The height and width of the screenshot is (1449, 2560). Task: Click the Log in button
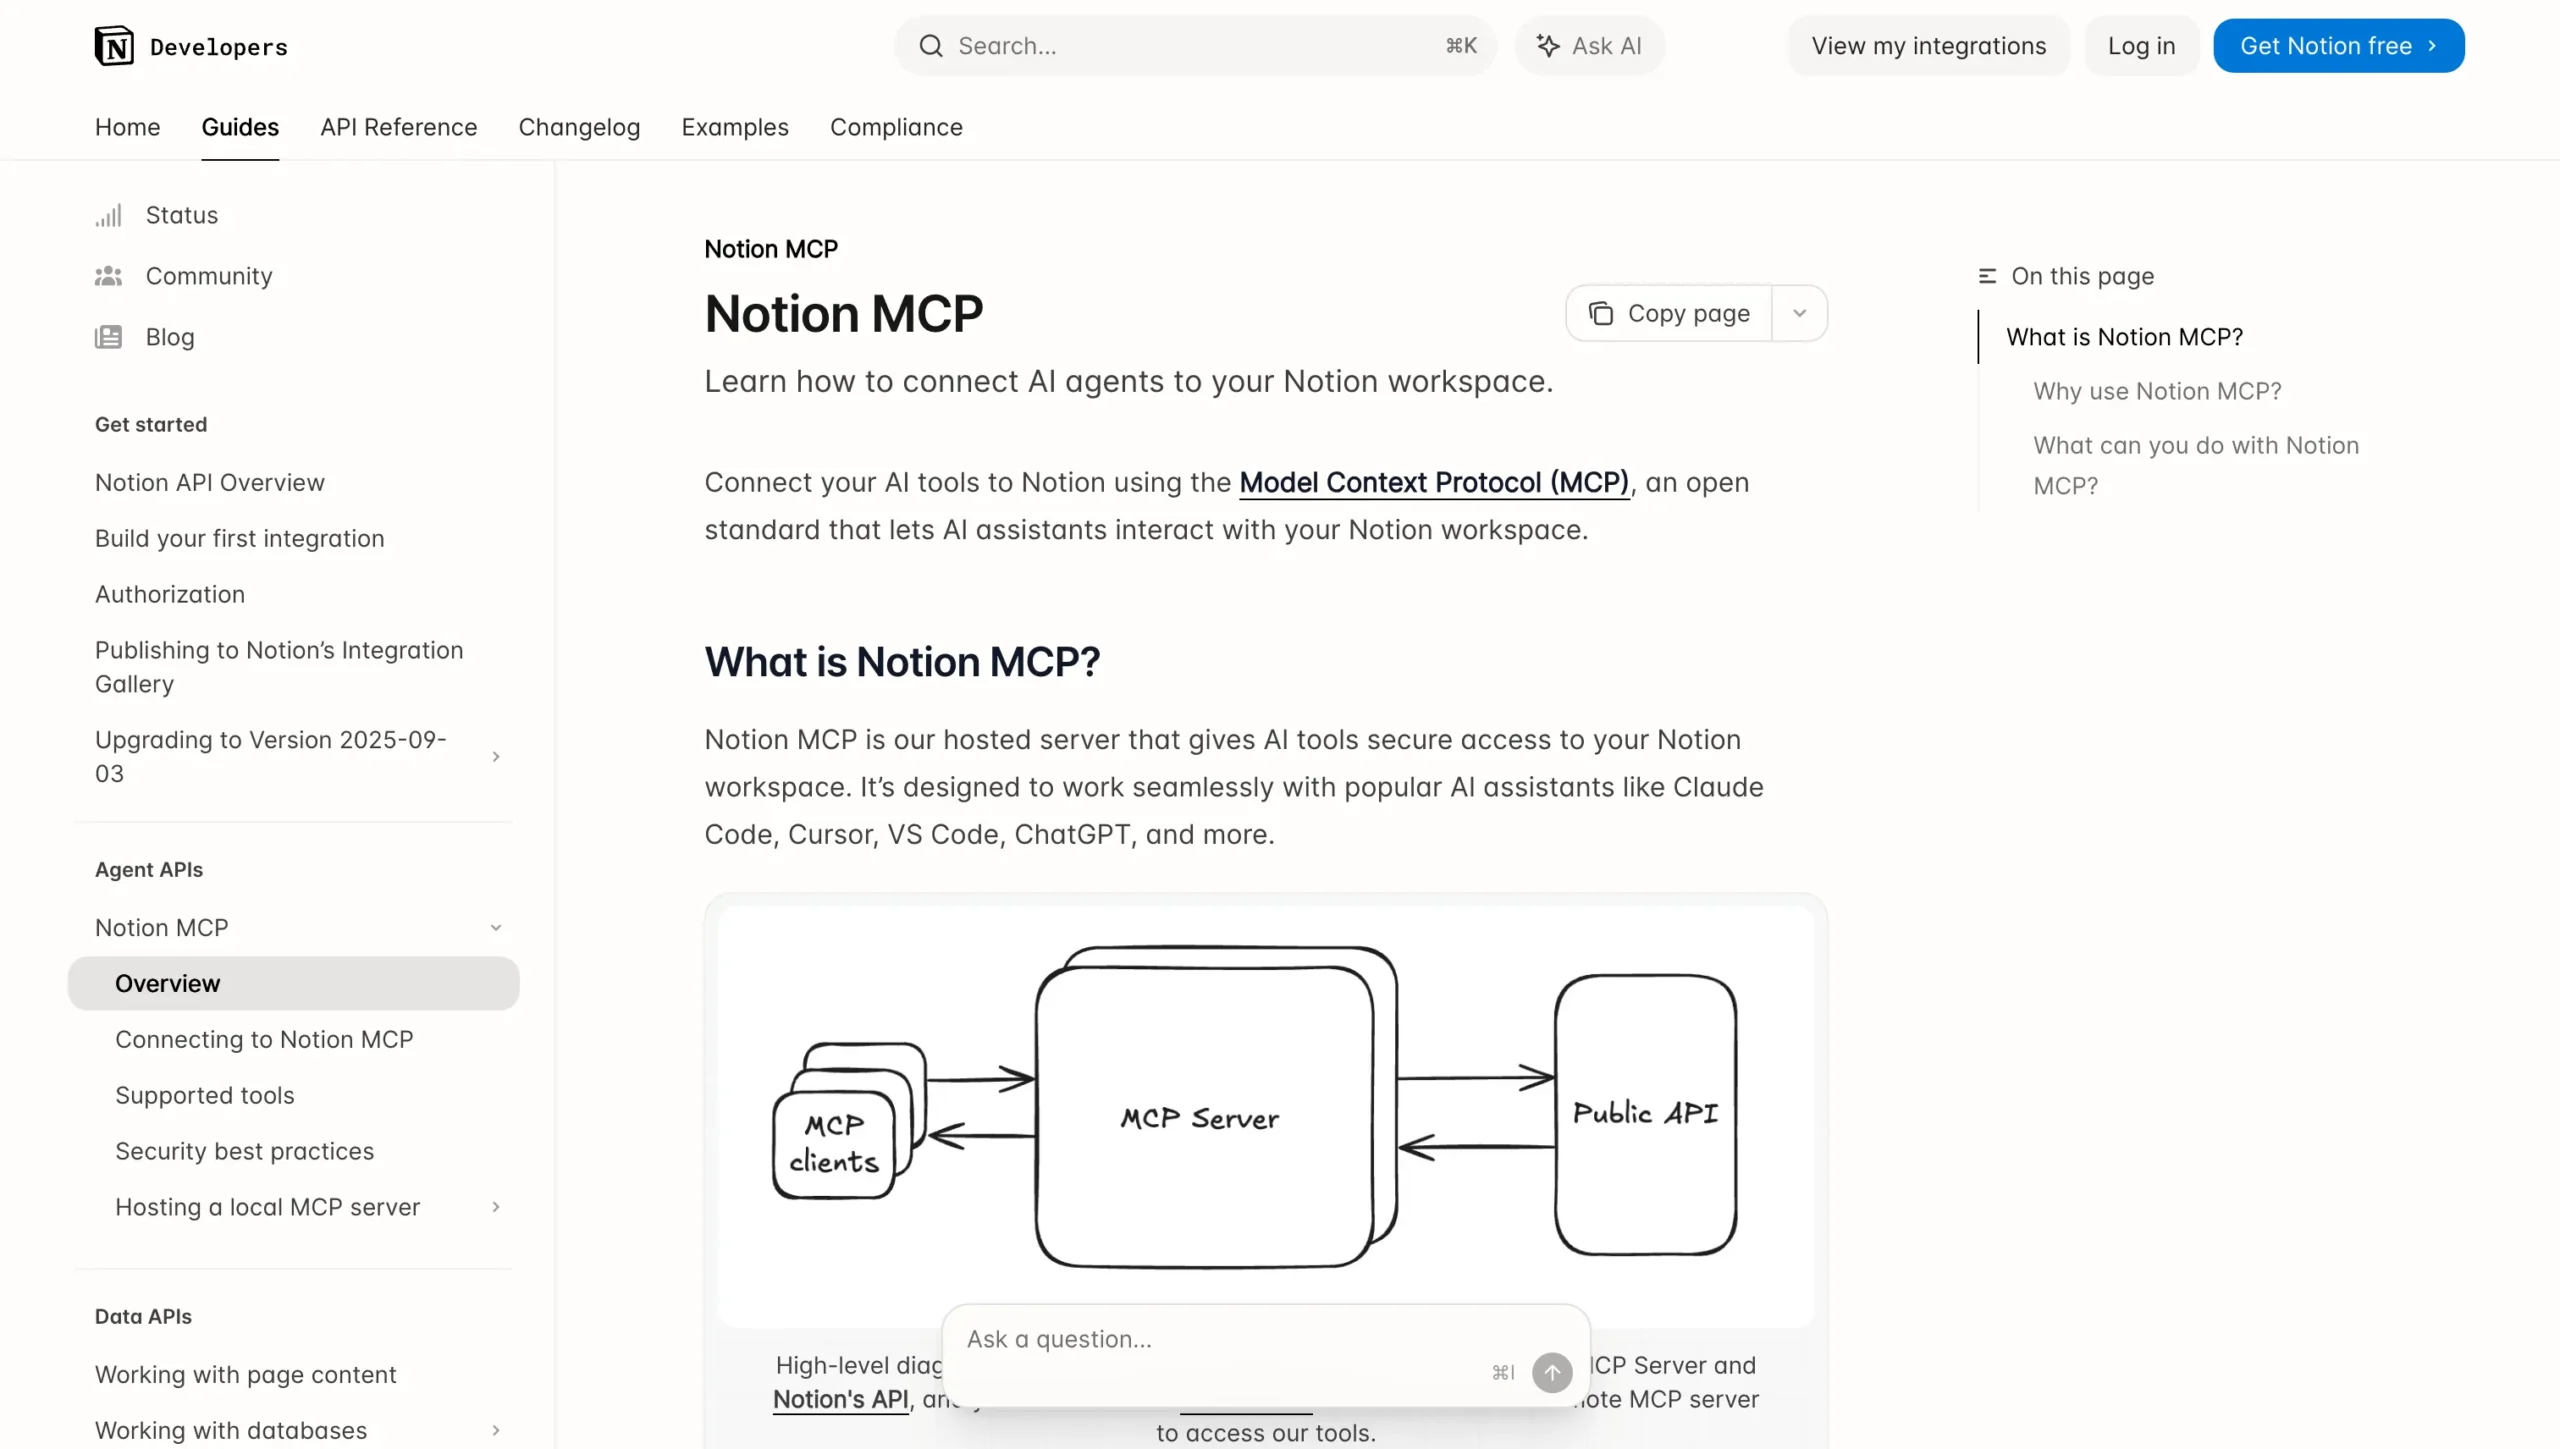pos(2140,45)
